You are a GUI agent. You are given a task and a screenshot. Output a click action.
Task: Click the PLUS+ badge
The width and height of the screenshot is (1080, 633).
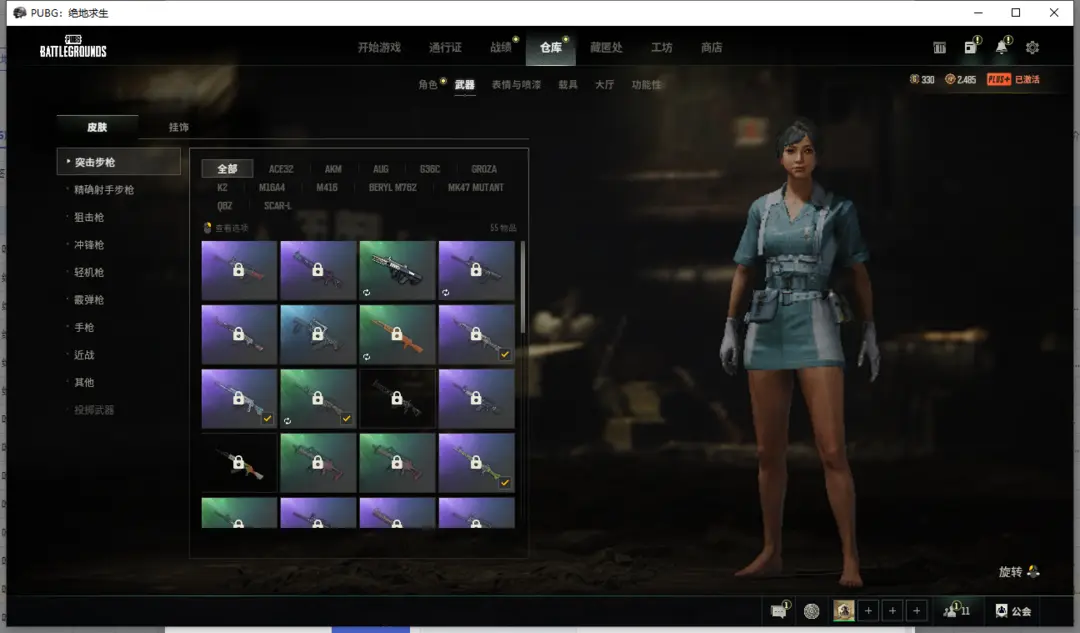tap(999, 79)
